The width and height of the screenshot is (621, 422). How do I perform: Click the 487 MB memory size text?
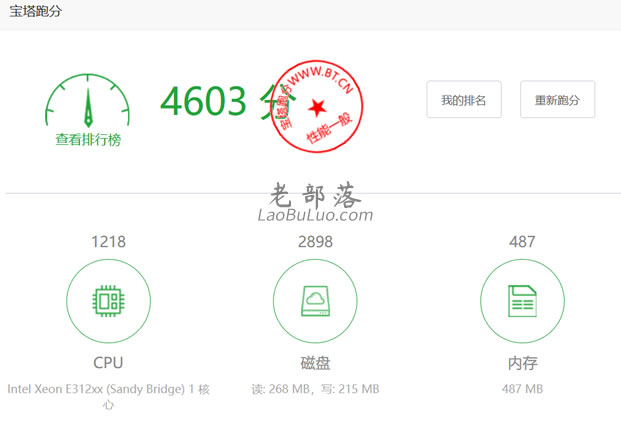(522, 389)
